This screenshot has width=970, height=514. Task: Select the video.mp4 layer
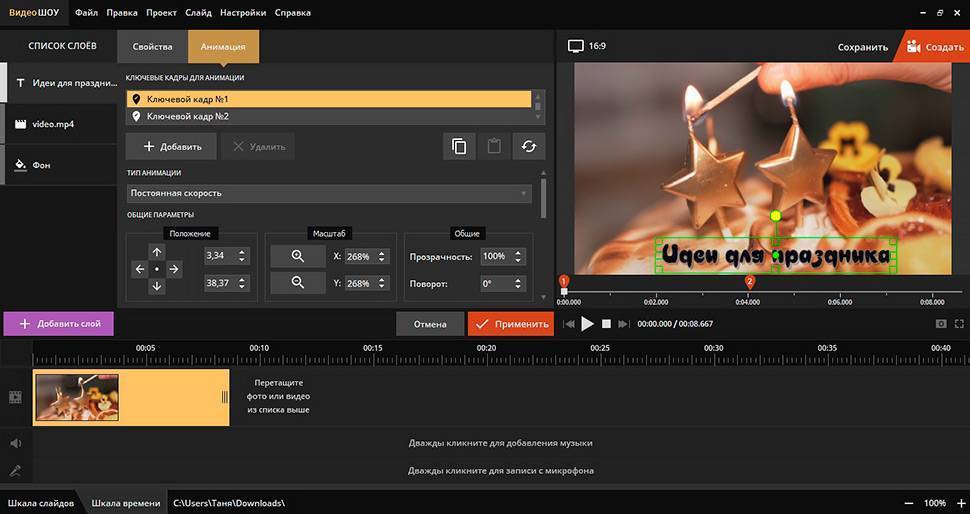(x=58, y=124)
